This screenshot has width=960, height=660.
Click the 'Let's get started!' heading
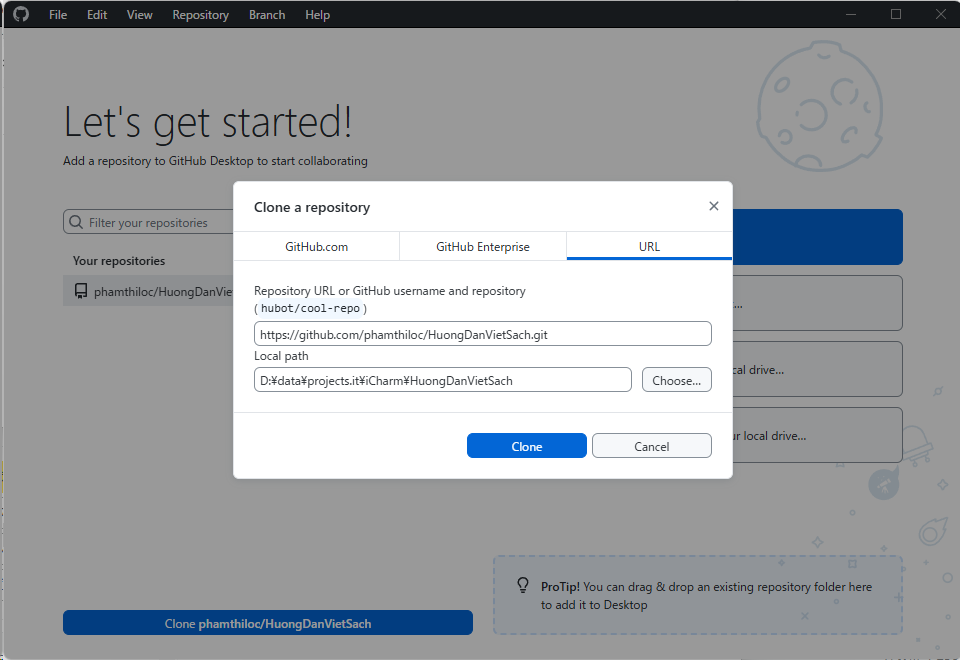(208, 122)
